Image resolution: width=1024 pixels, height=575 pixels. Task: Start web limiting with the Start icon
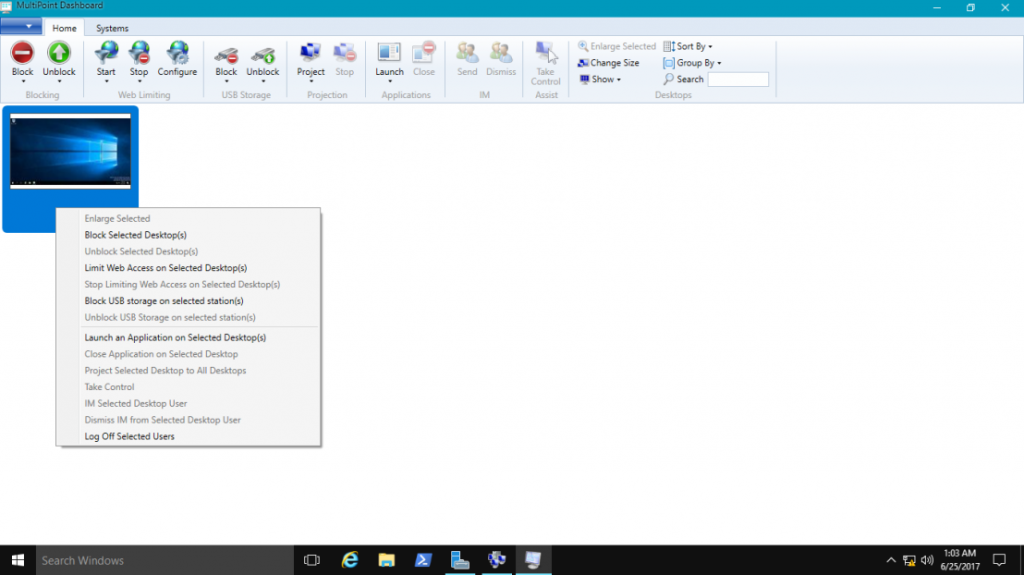coord(106,54)
